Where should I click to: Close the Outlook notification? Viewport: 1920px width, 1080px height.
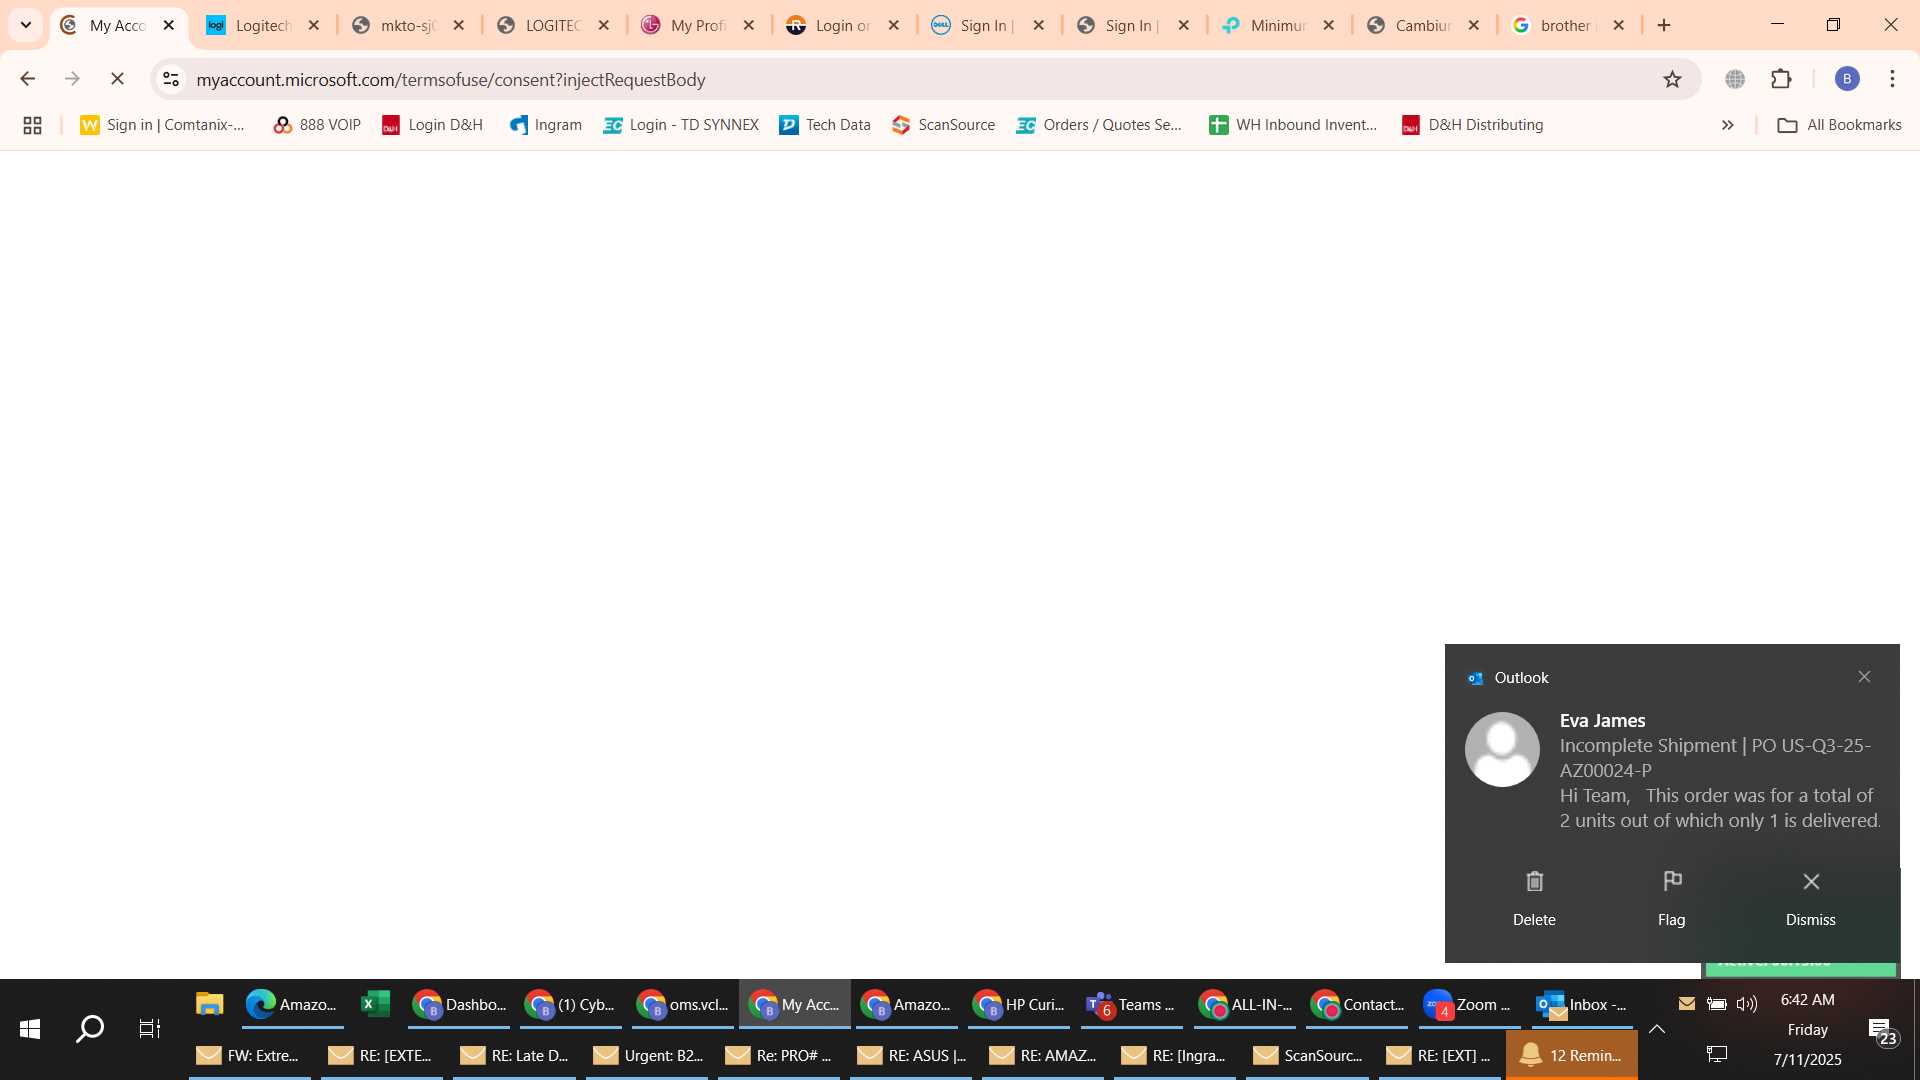pos(1864,677)
